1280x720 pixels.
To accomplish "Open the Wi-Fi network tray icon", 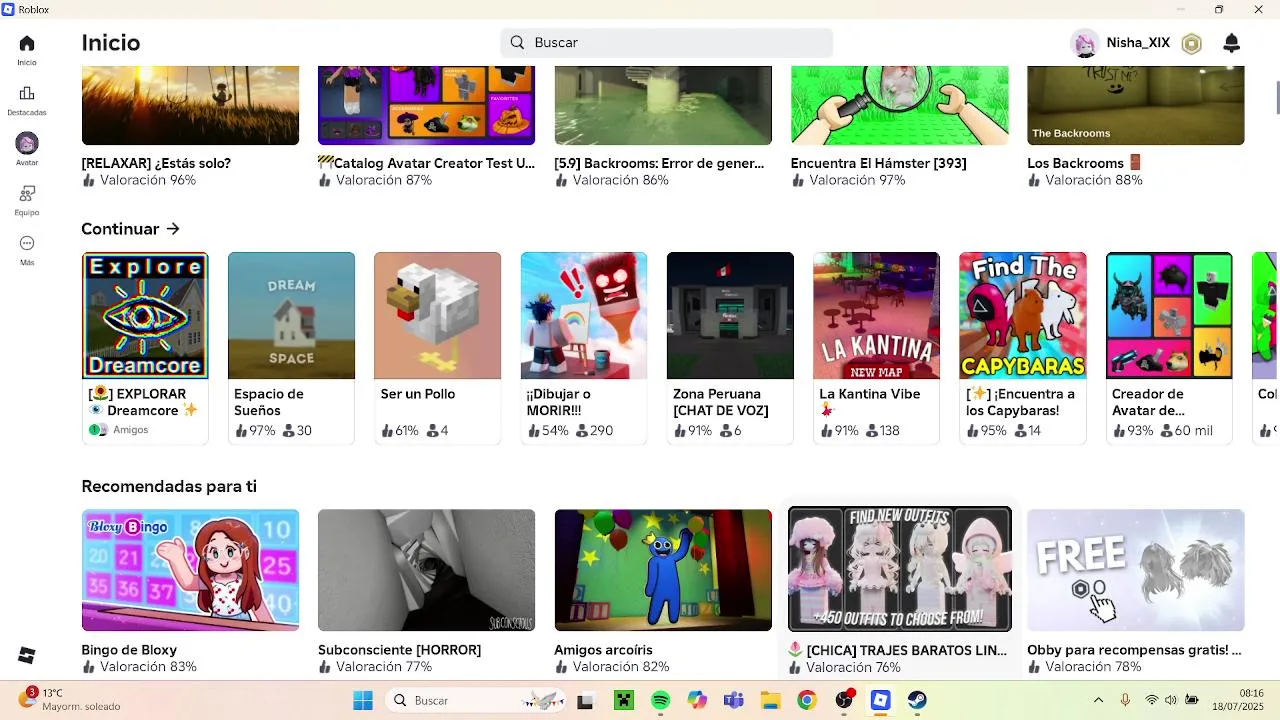I will click(x=1151, y=700).
